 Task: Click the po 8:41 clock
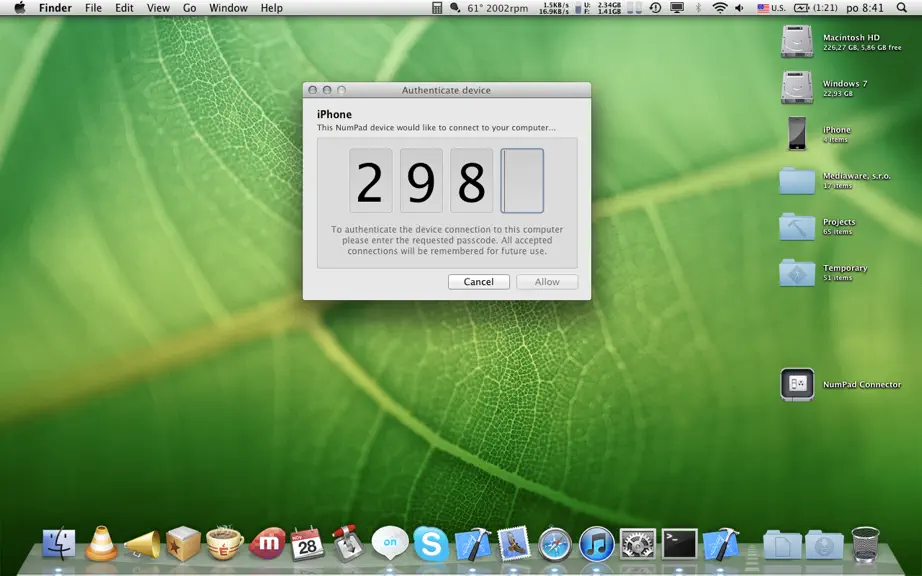pyautogui.click(x=865, y=8)
